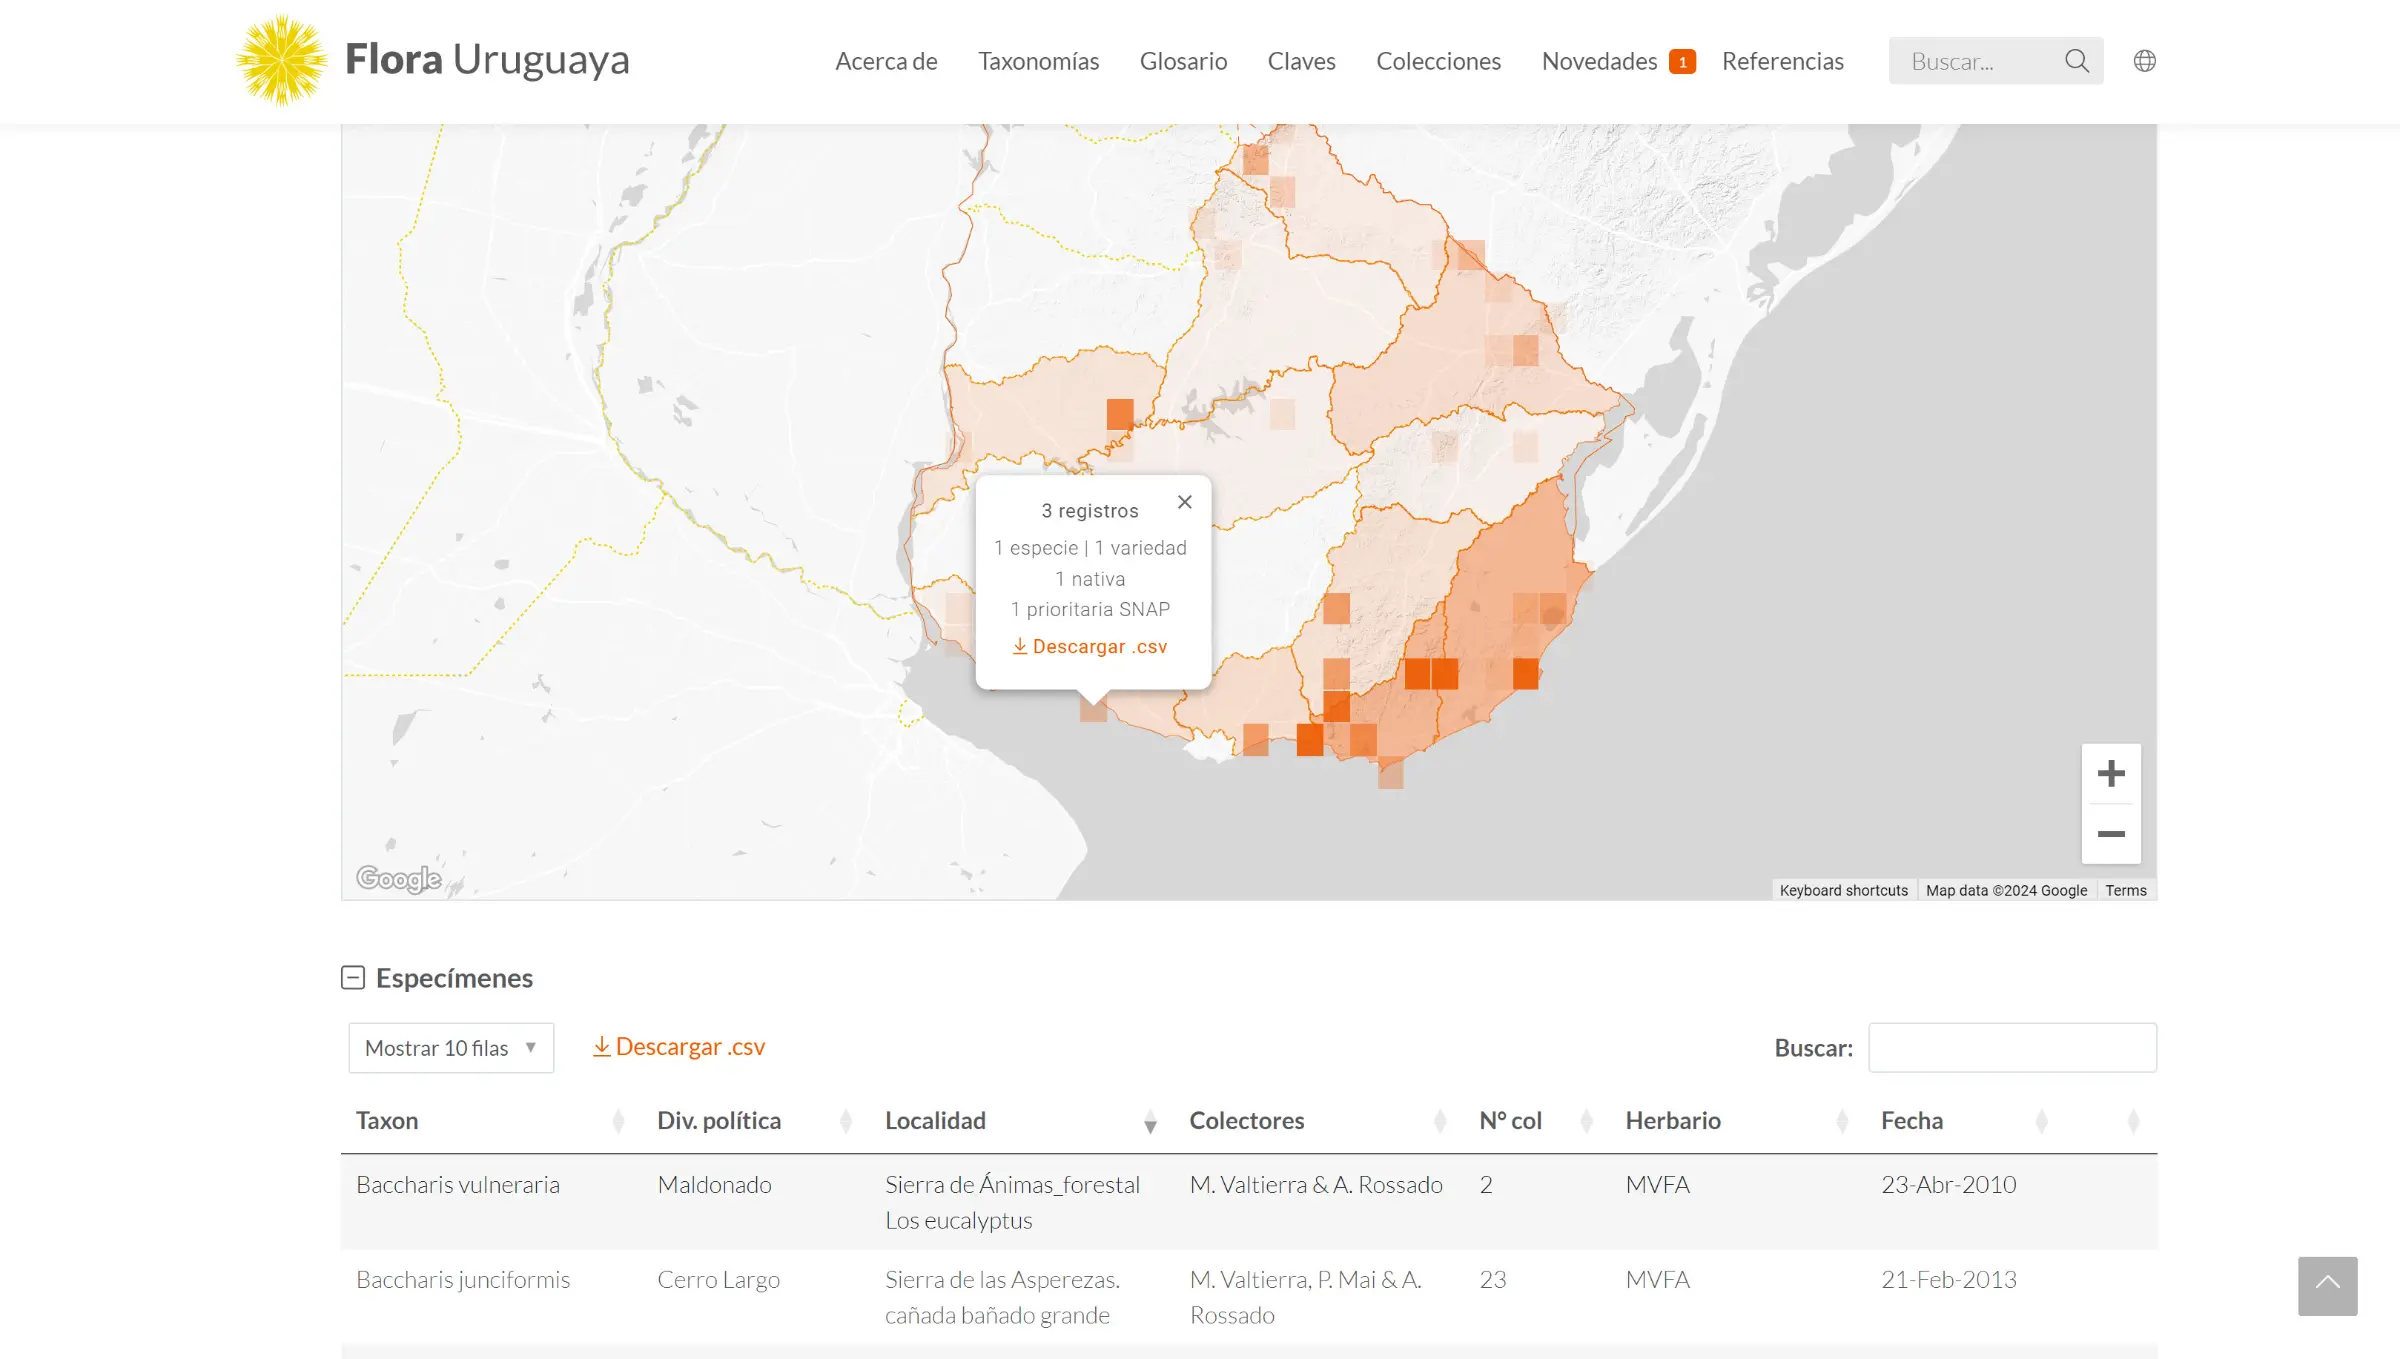Image resolution: width=2400 pixels, height=1359 pixels.
Task: Open the language globe icon
Action: pos(2144,61)
